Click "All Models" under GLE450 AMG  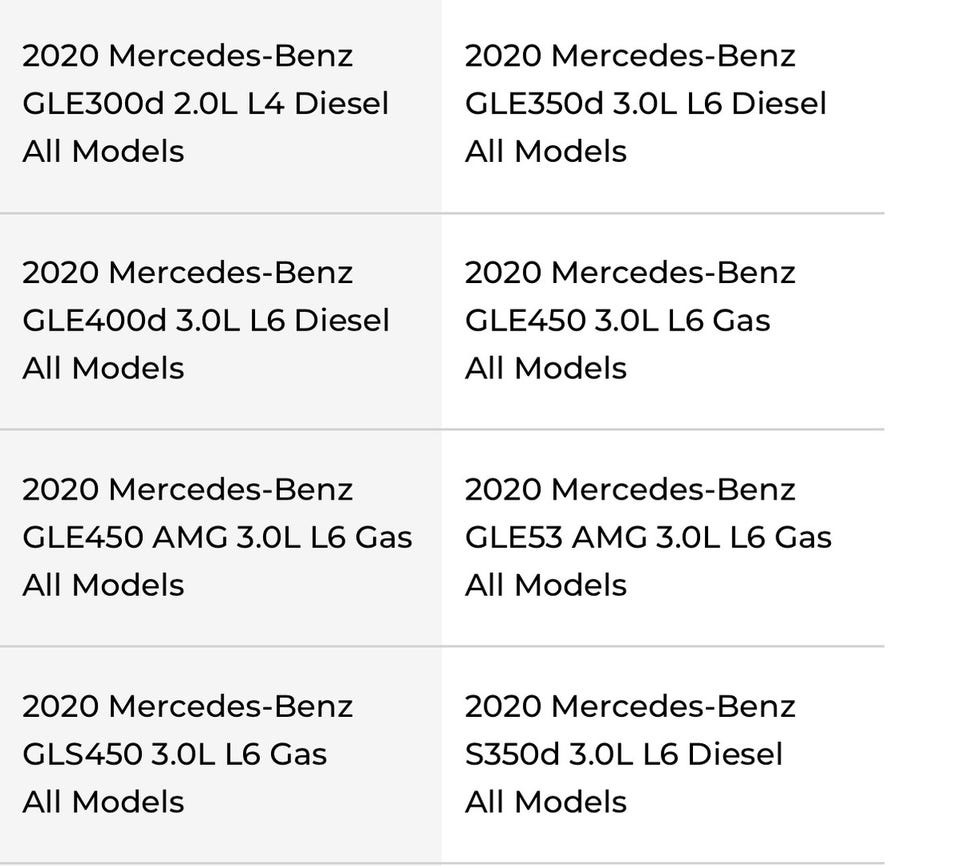point(103,585)
